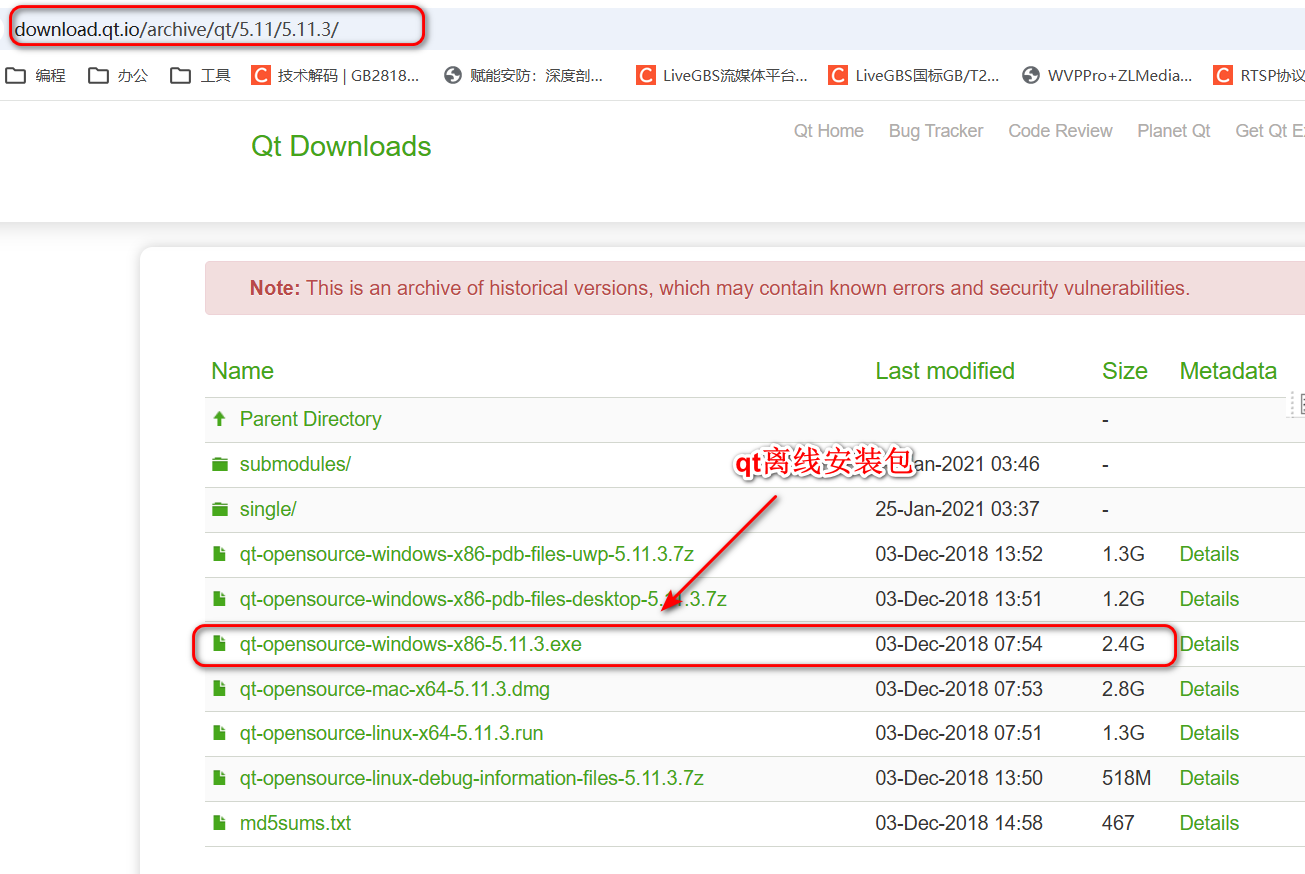Open the RTSP协议 bookmark
The image size is (1305, 874).
(x=1259, y=75)
